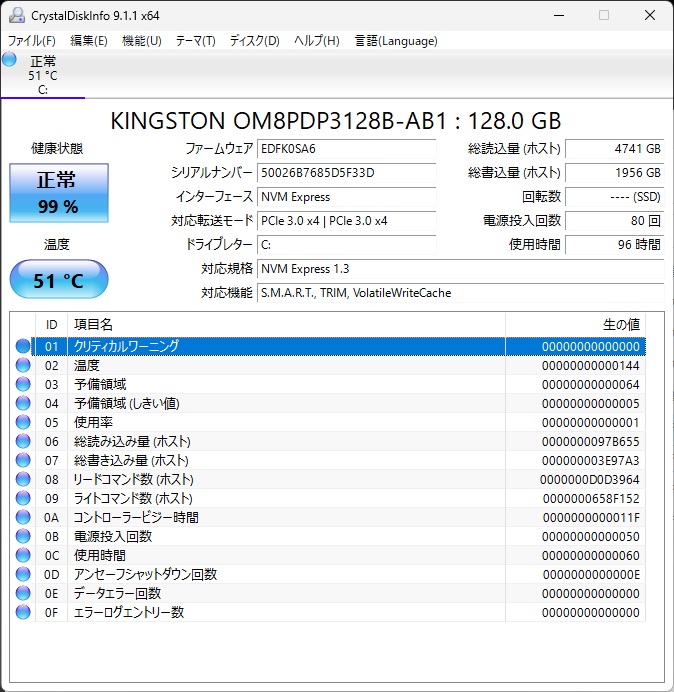The height and width of the screenshot is (692, 674).
Task: Click the standard field NVM Express 1.3
Action: click(x=460, y=269)
